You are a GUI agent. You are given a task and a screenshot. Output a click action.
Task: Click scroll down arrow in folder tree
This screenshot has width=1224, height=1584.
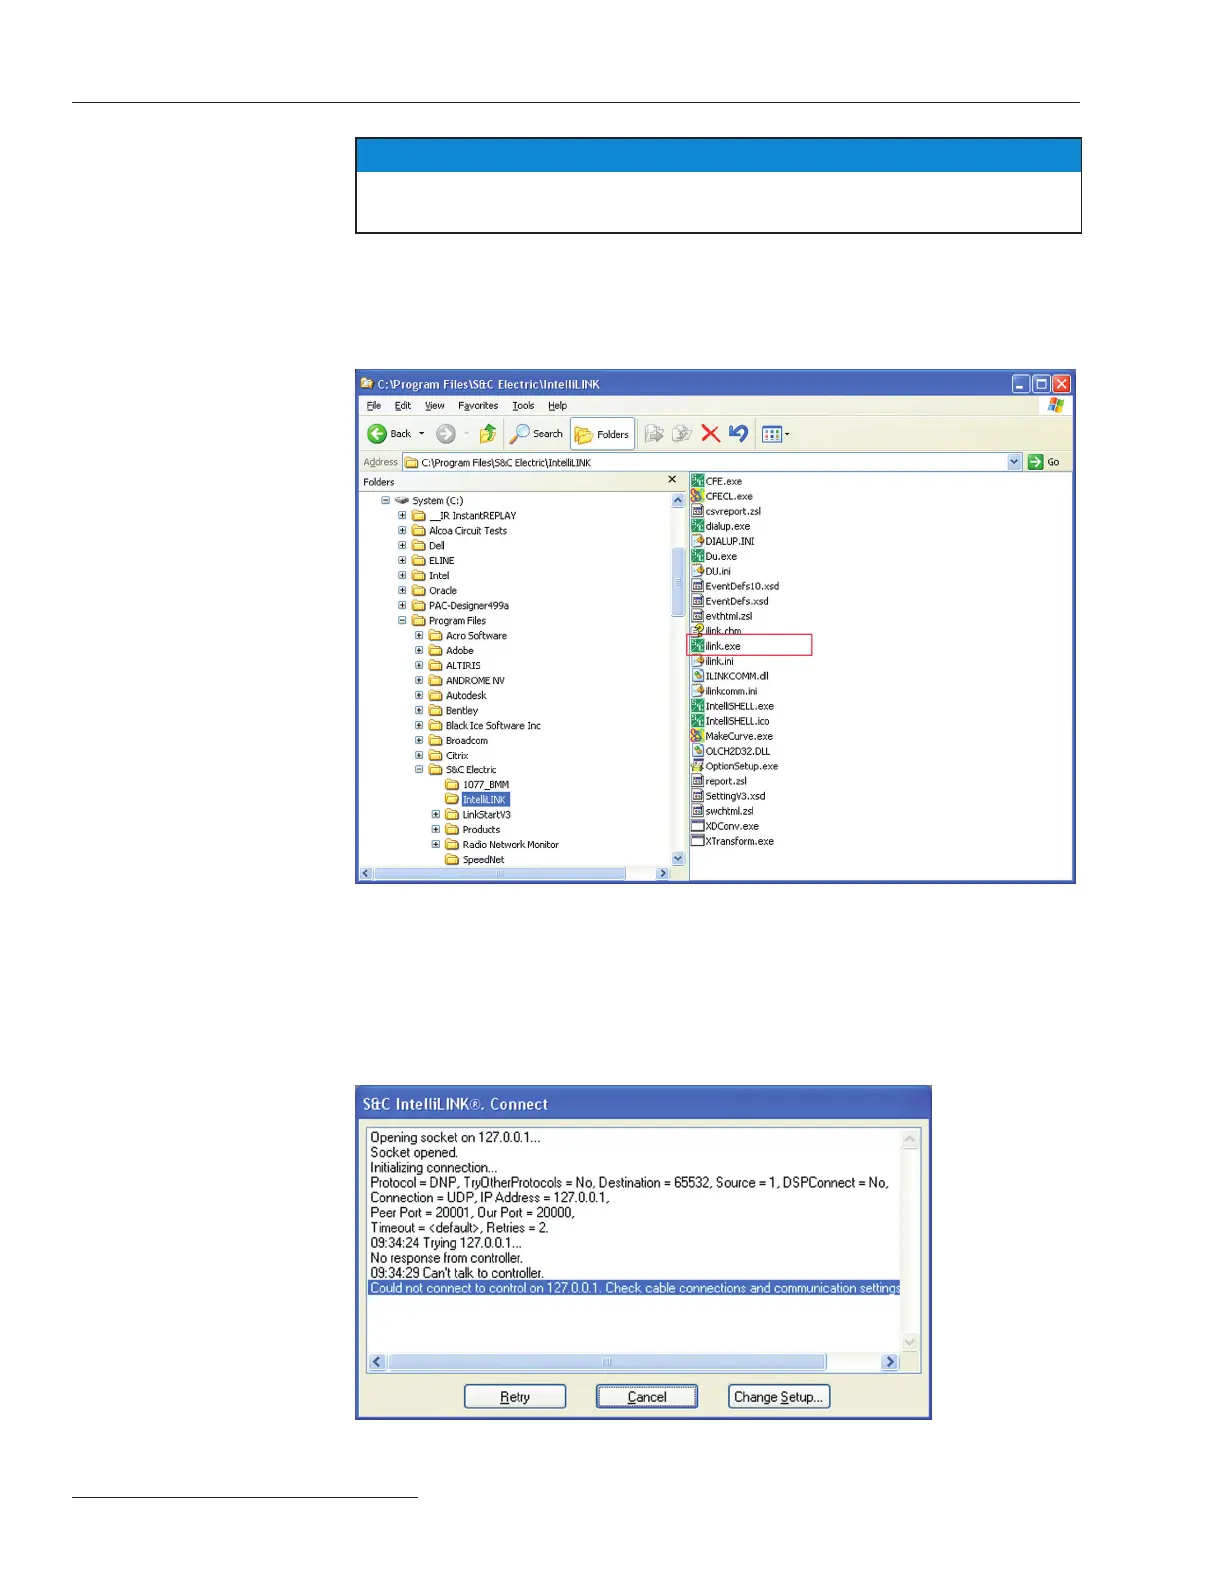[678, 859]
